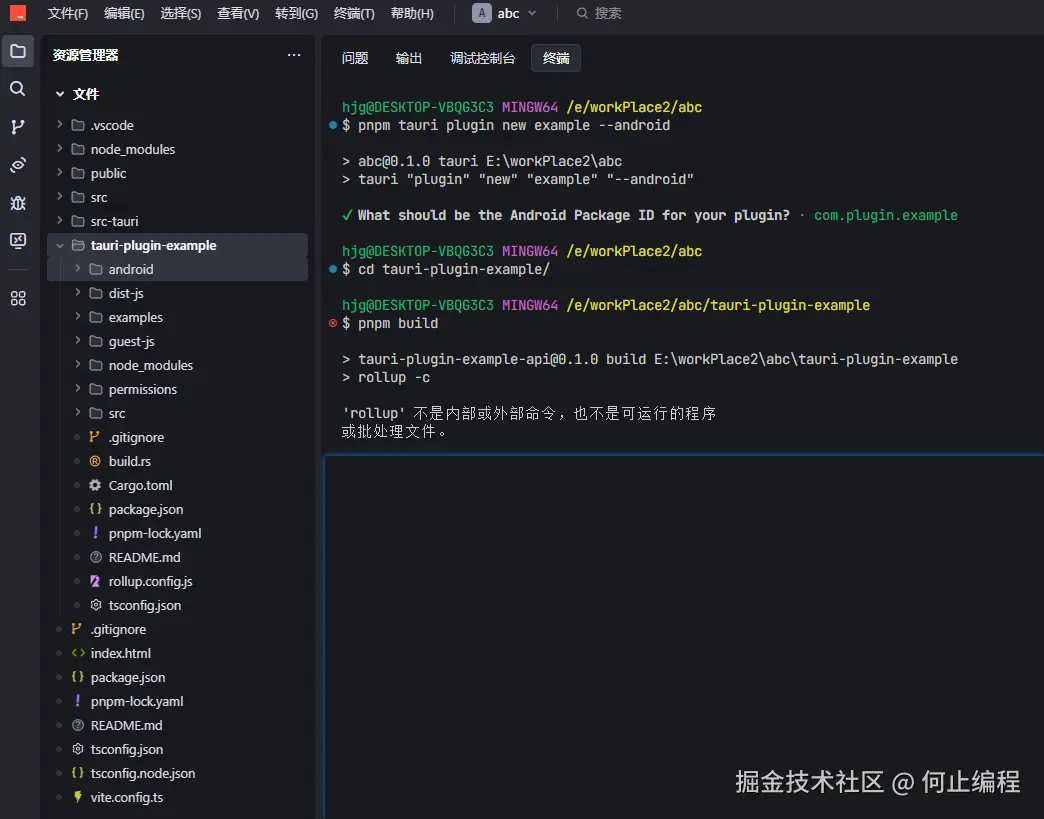
Task: Switch to the 问题 panel tab
Action: pyautogui.click(x=355, y=58)
